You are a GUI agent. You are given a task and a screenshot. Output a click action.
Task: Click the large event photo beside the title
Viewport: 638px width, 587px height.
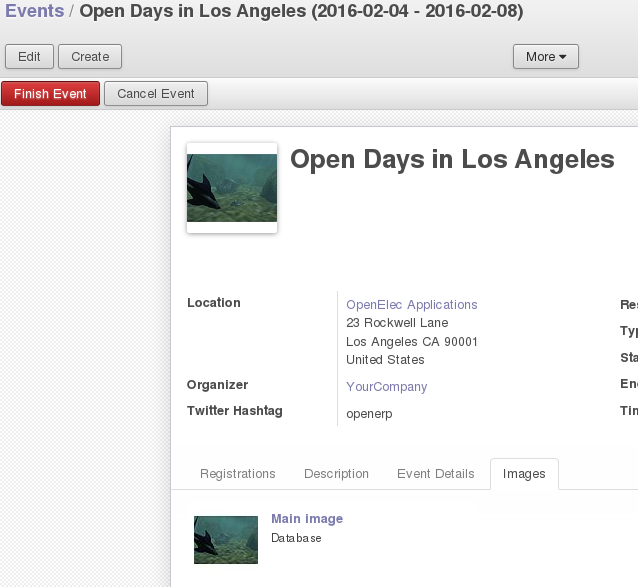(x=232, y=188)
